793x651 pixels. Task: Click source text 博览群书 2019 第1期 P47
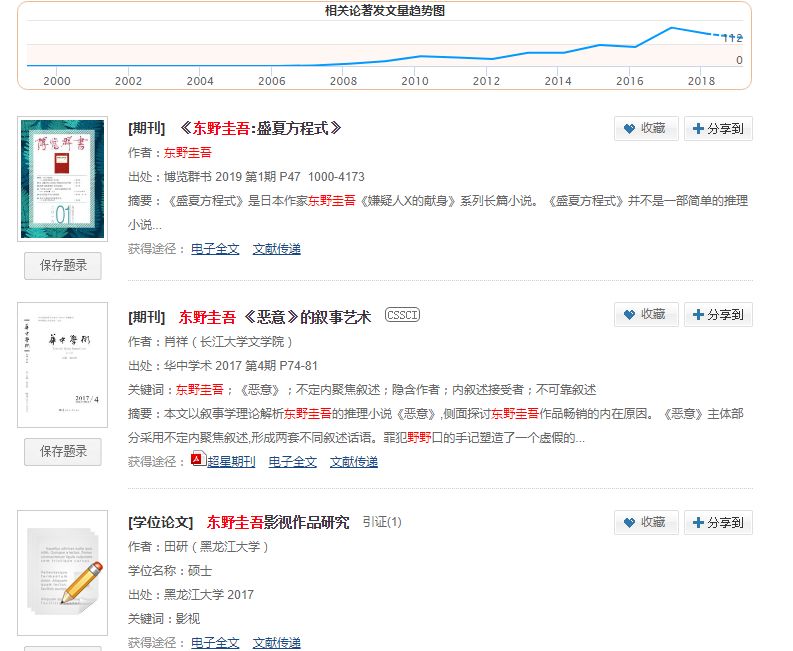(x=232, y=177)
